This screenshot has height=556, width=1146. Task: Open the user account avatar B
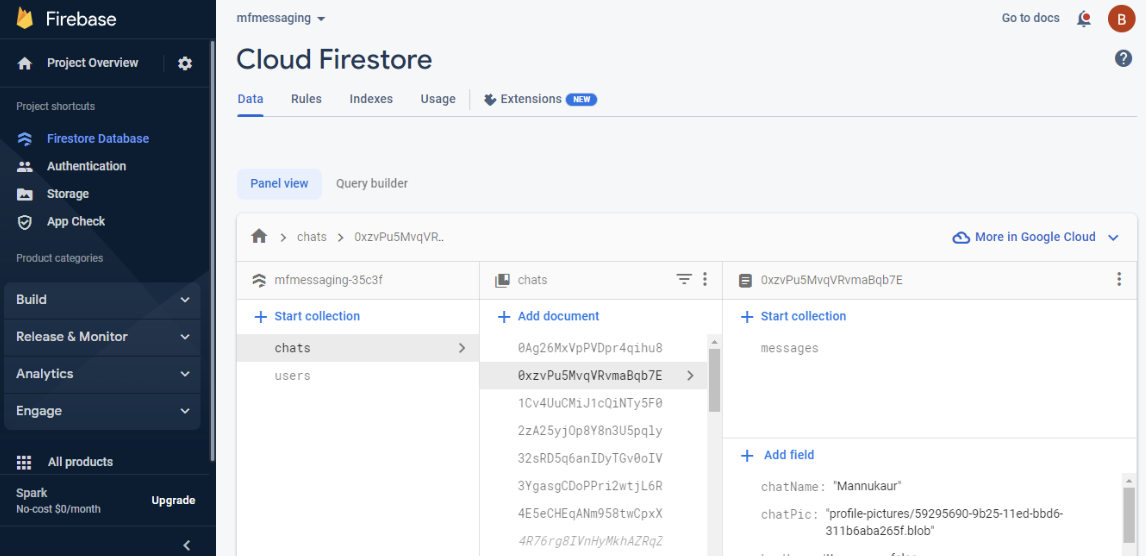[1121, 19]
